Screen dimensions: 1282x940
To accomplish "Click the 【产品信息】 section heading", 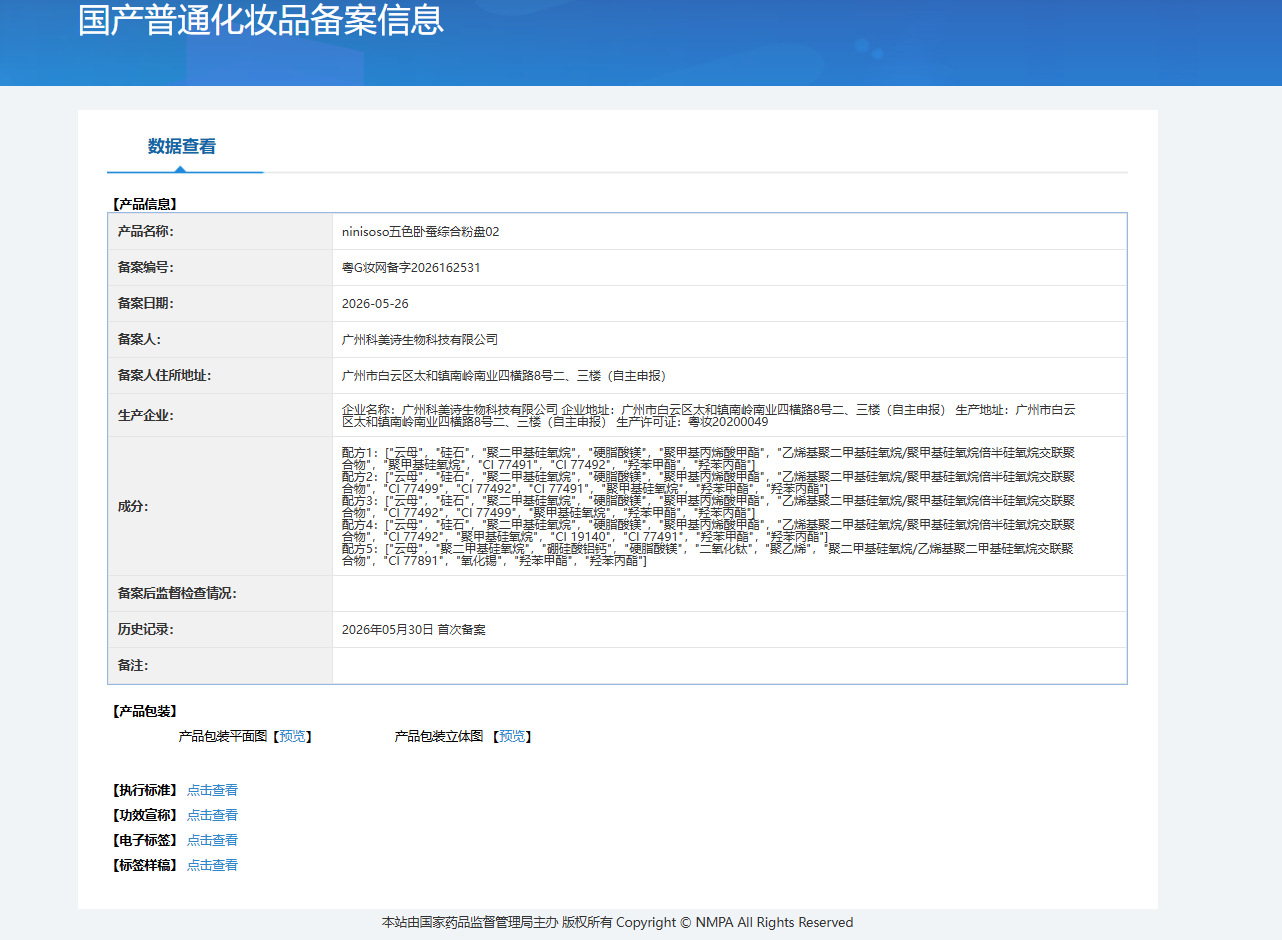I will [143, 204].
